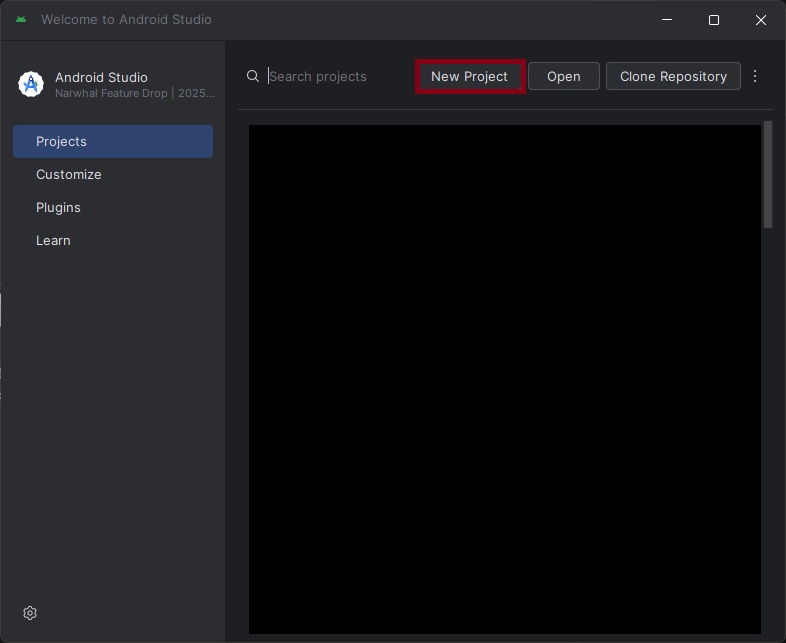This screenshot has height=643, width=786.
Task: Open the three-dot more actions menu
Action: tap(754, 76)
